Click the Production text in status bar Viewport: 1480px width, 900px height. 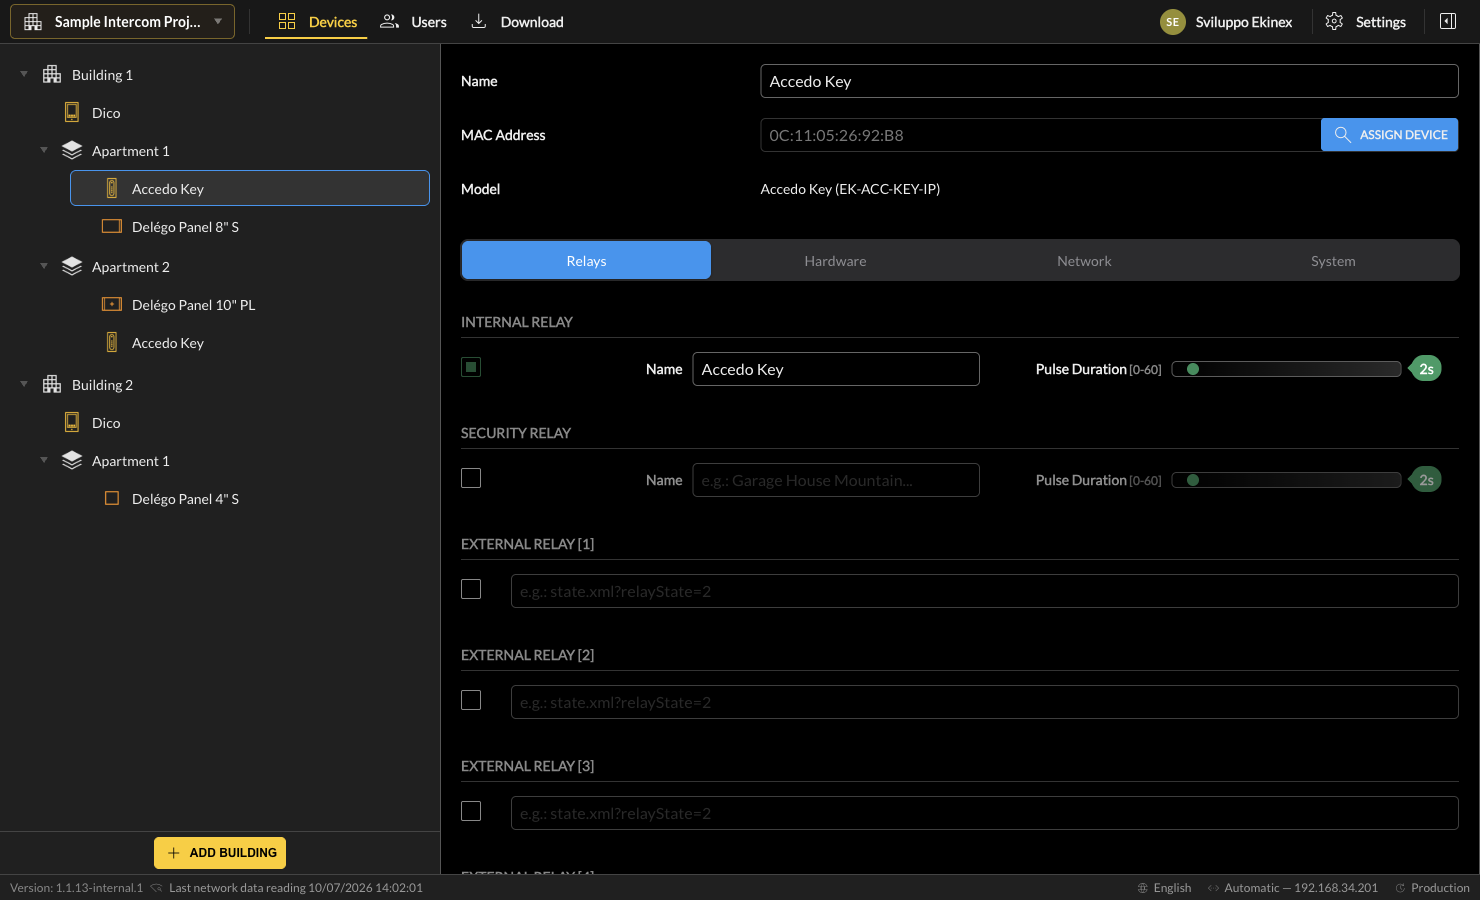[1440, 888]
